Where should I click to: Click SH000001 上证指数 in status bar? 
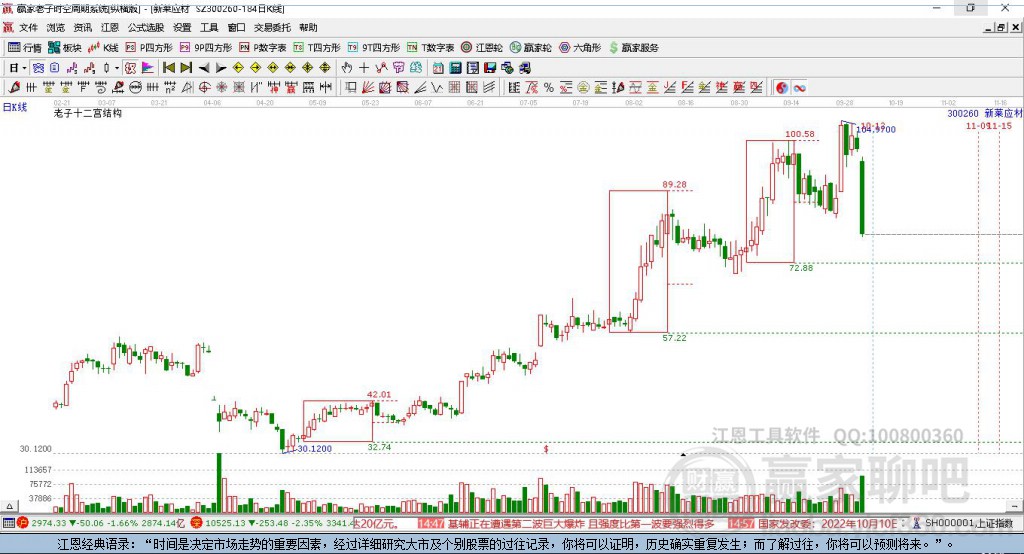969,523
